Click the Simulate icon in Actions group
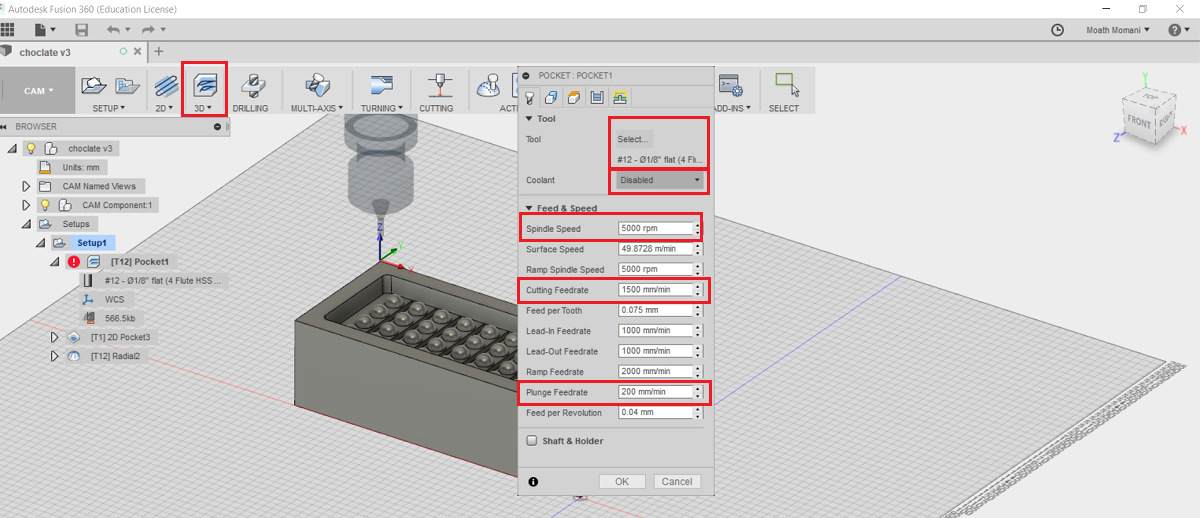 [489, 86]
